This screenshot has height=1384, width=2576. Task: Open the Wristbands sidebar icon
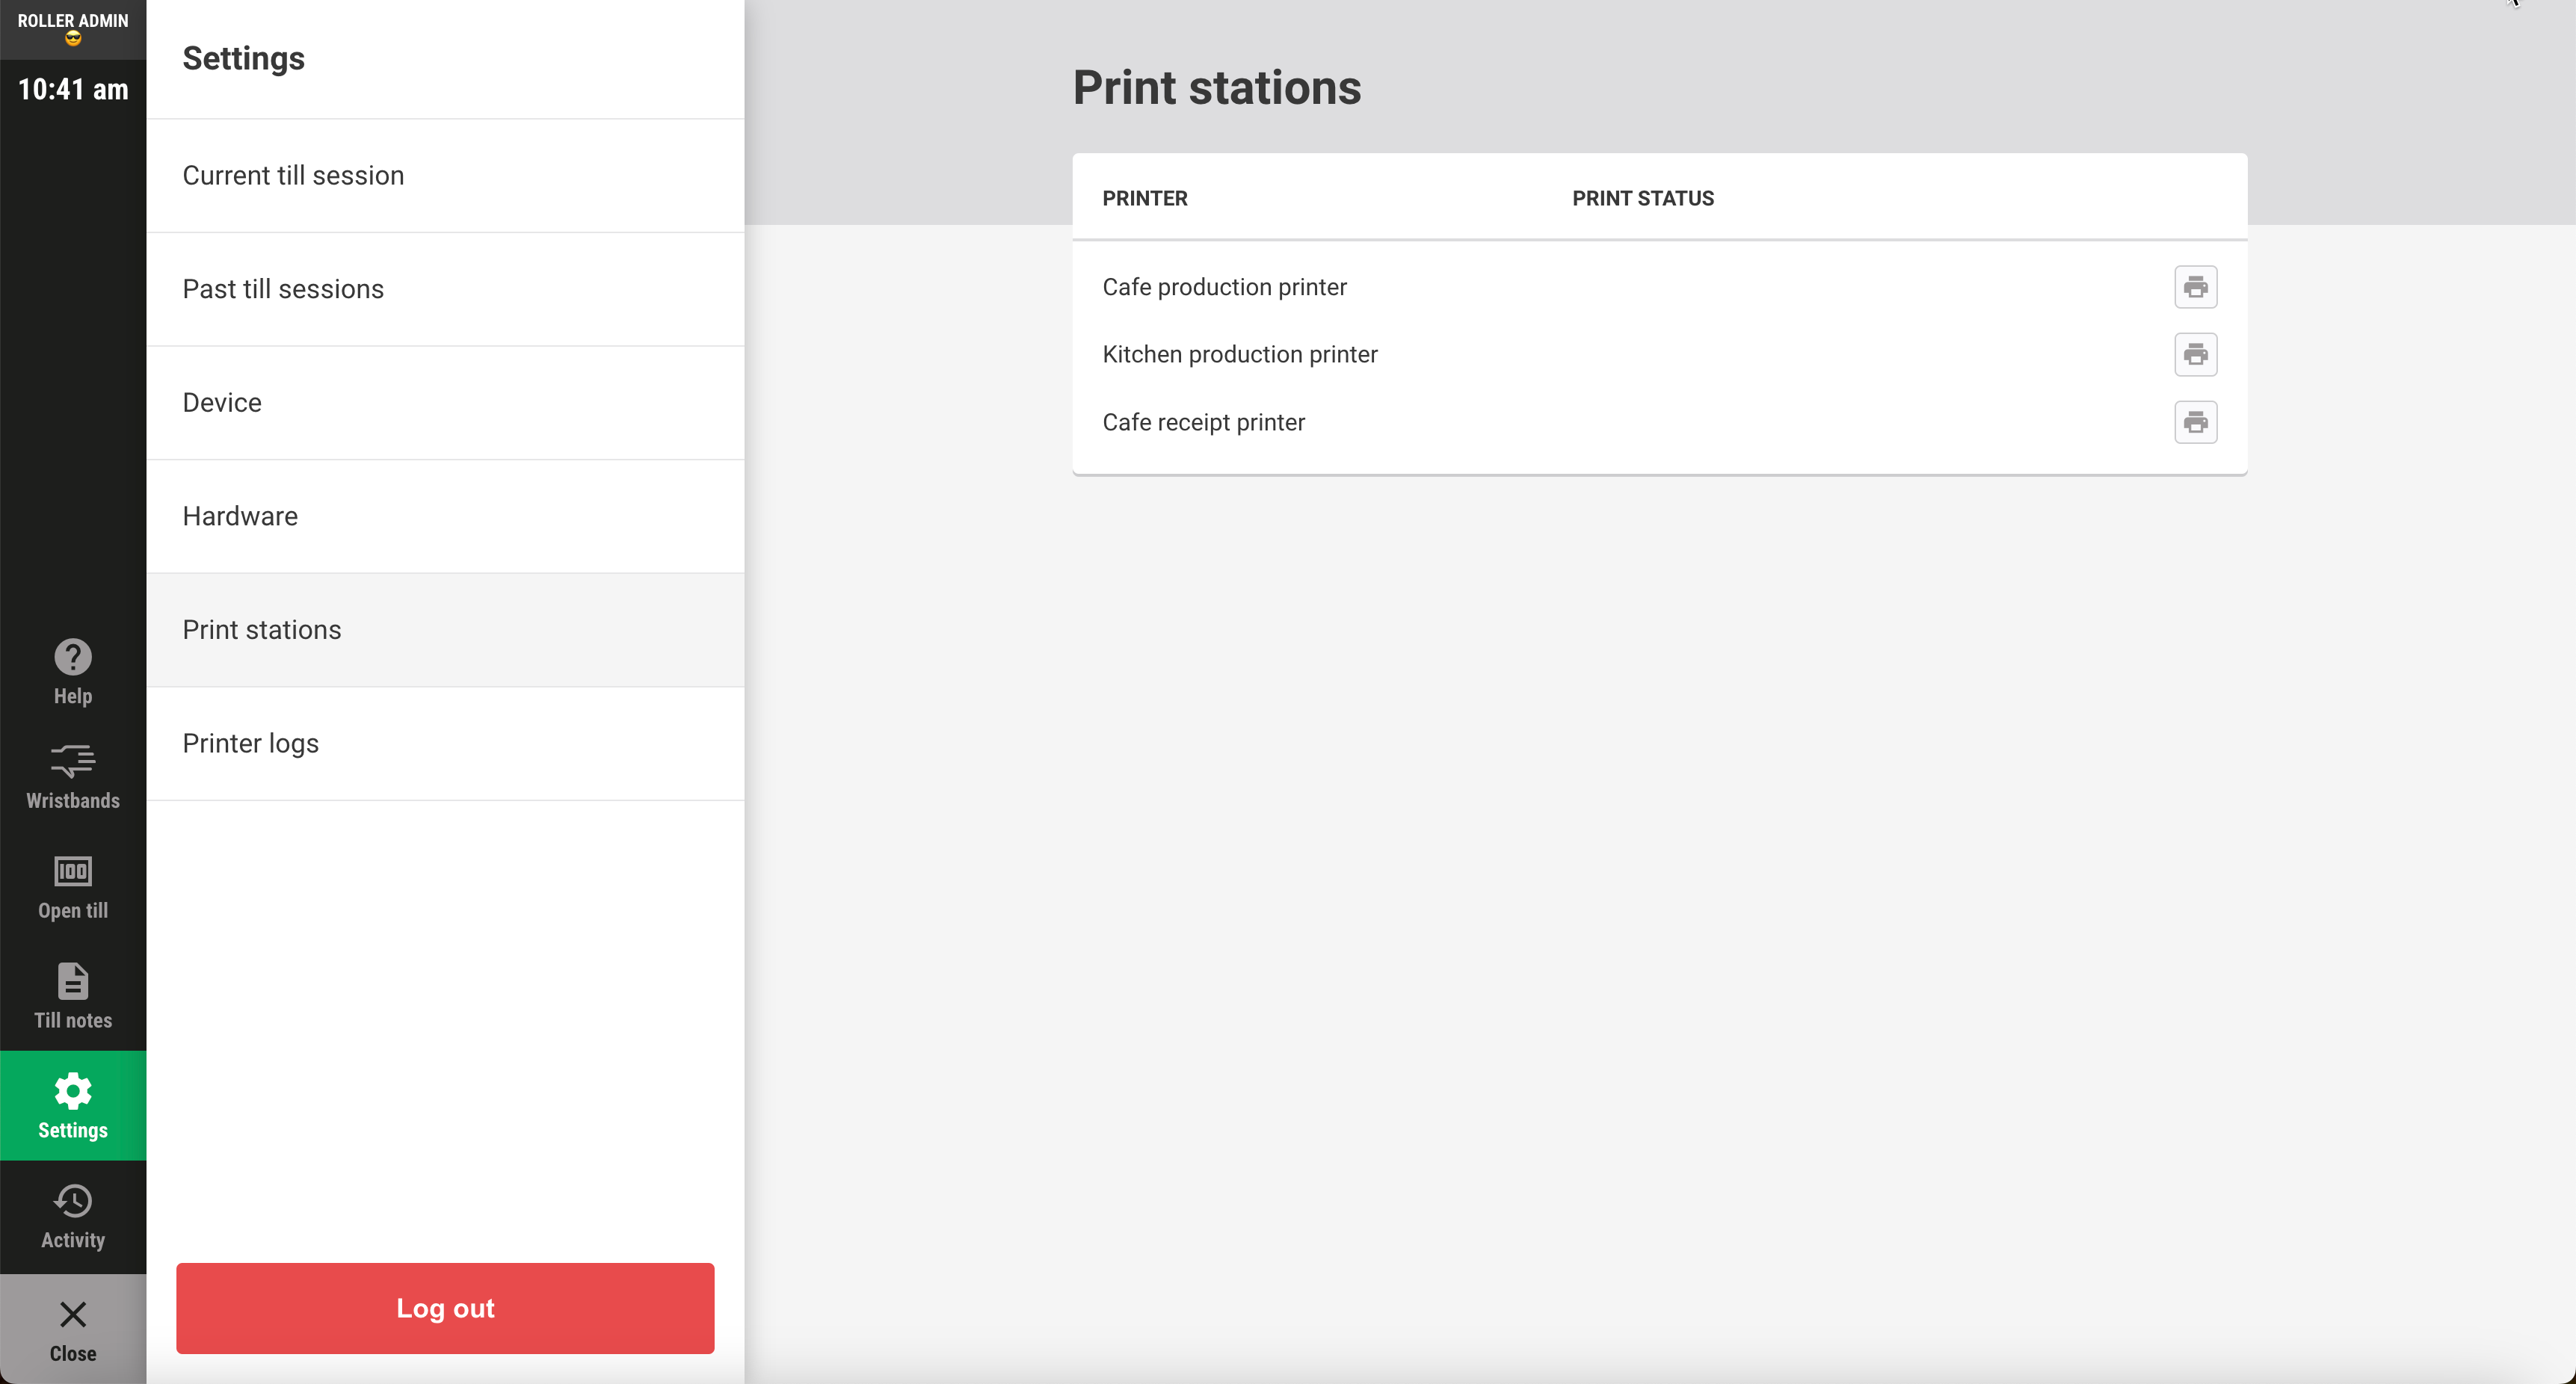[73, 777]
